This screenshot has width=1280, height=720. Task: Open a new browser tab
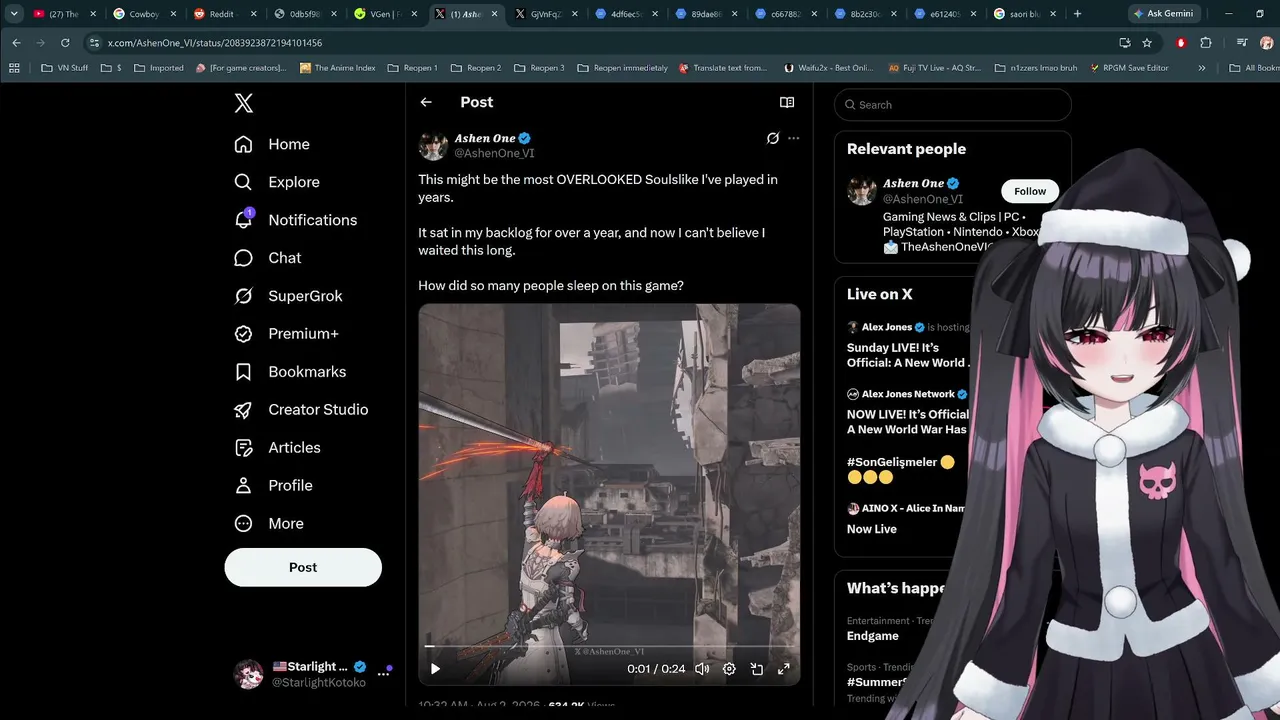[x=1077, y=14]
